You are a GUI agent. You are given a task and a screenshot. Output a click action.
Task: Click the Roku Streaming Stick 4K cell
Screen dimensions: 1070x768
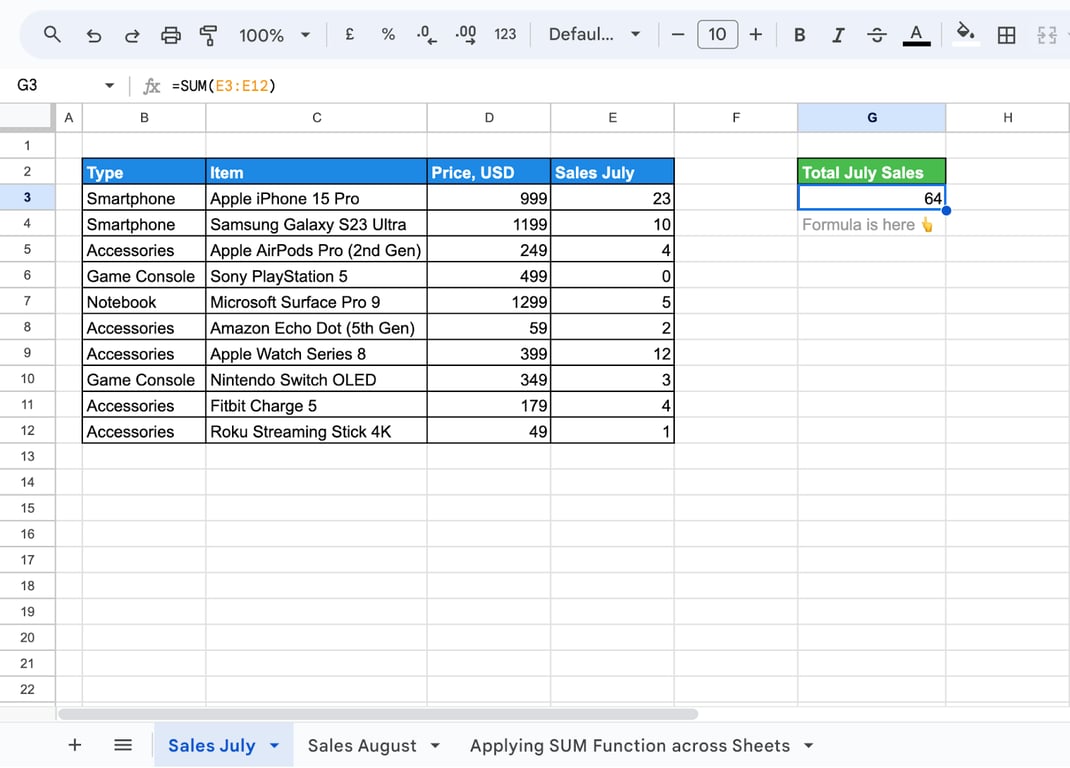[317, 431]
